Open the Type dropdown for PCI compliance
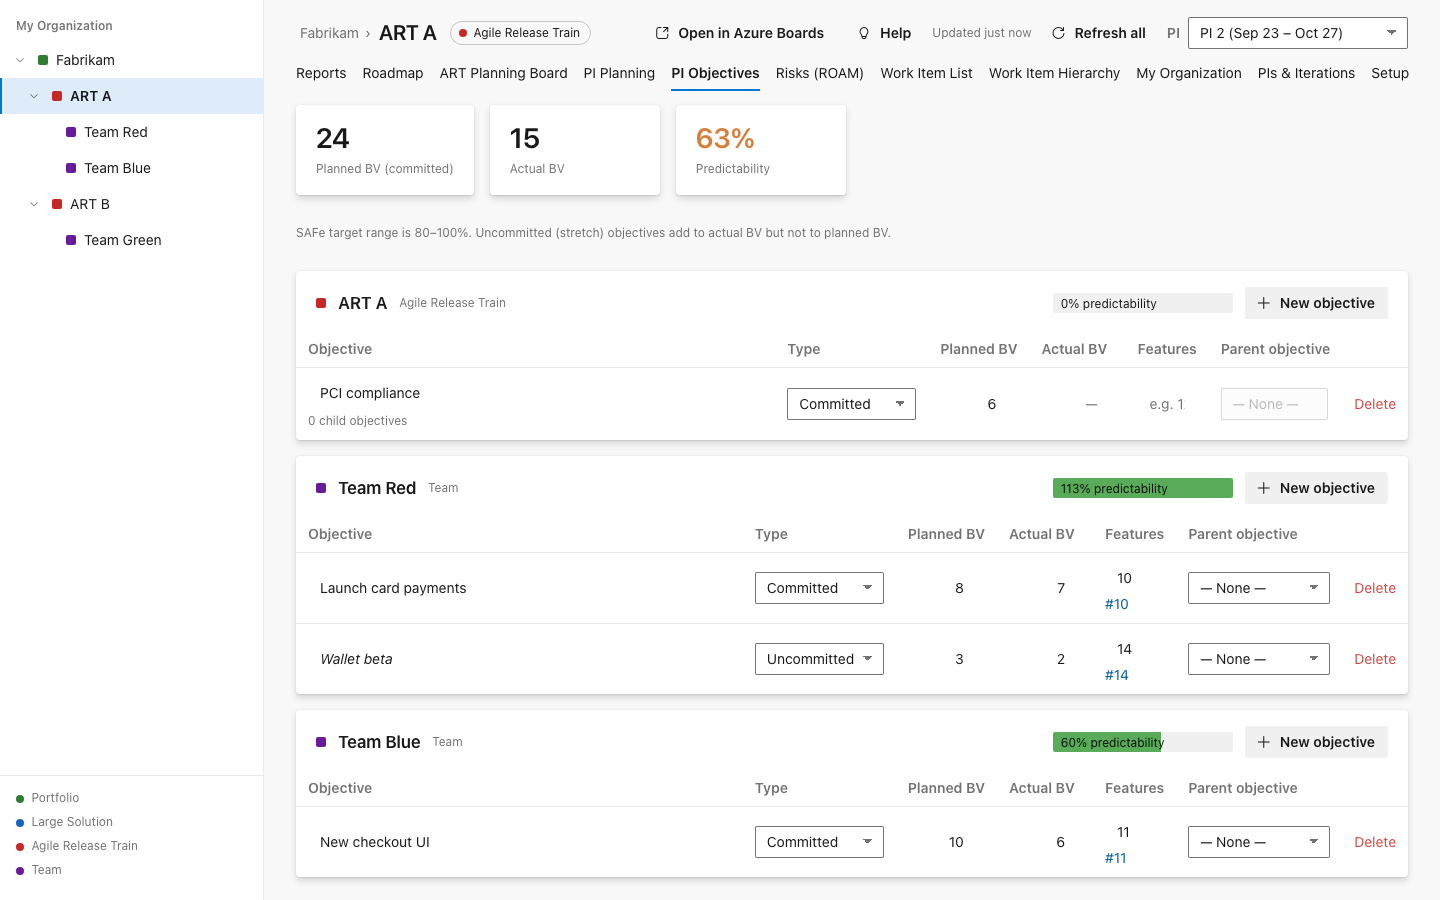Screen dimensions: 1440x900 (x=851, y=404)
